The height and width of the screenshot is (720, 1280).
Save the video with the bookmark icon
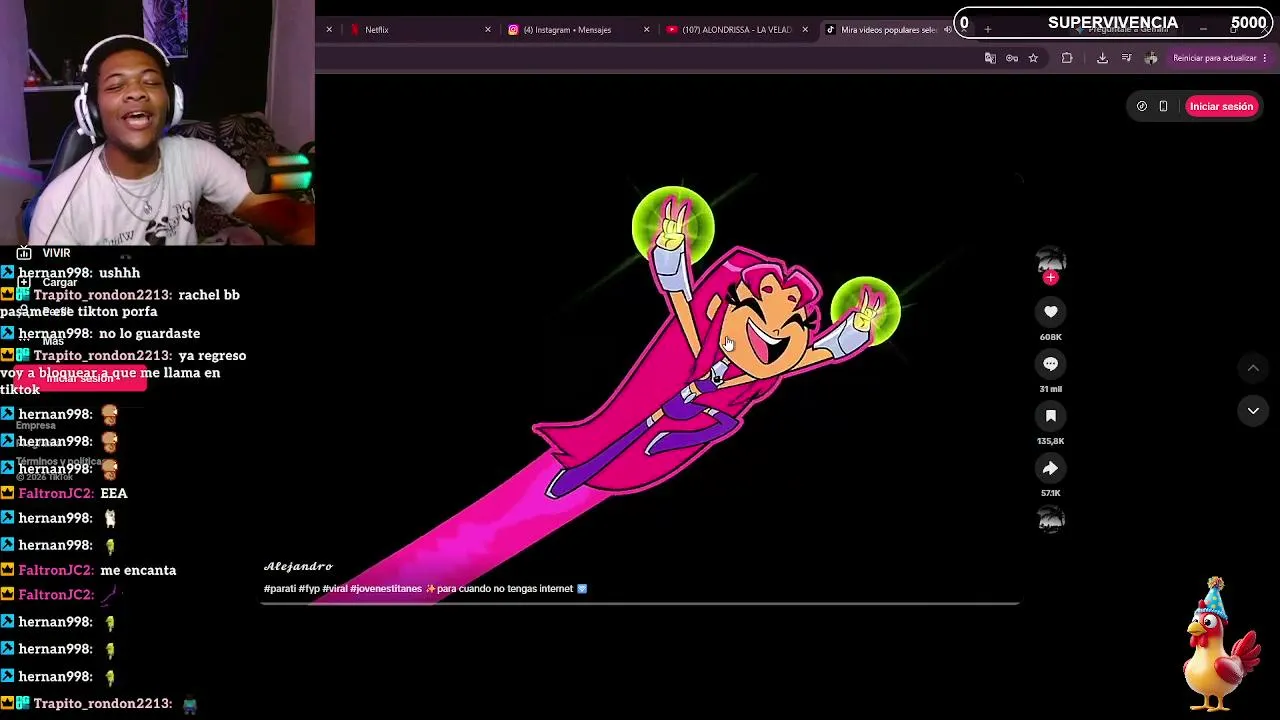tap(1050, 416)
